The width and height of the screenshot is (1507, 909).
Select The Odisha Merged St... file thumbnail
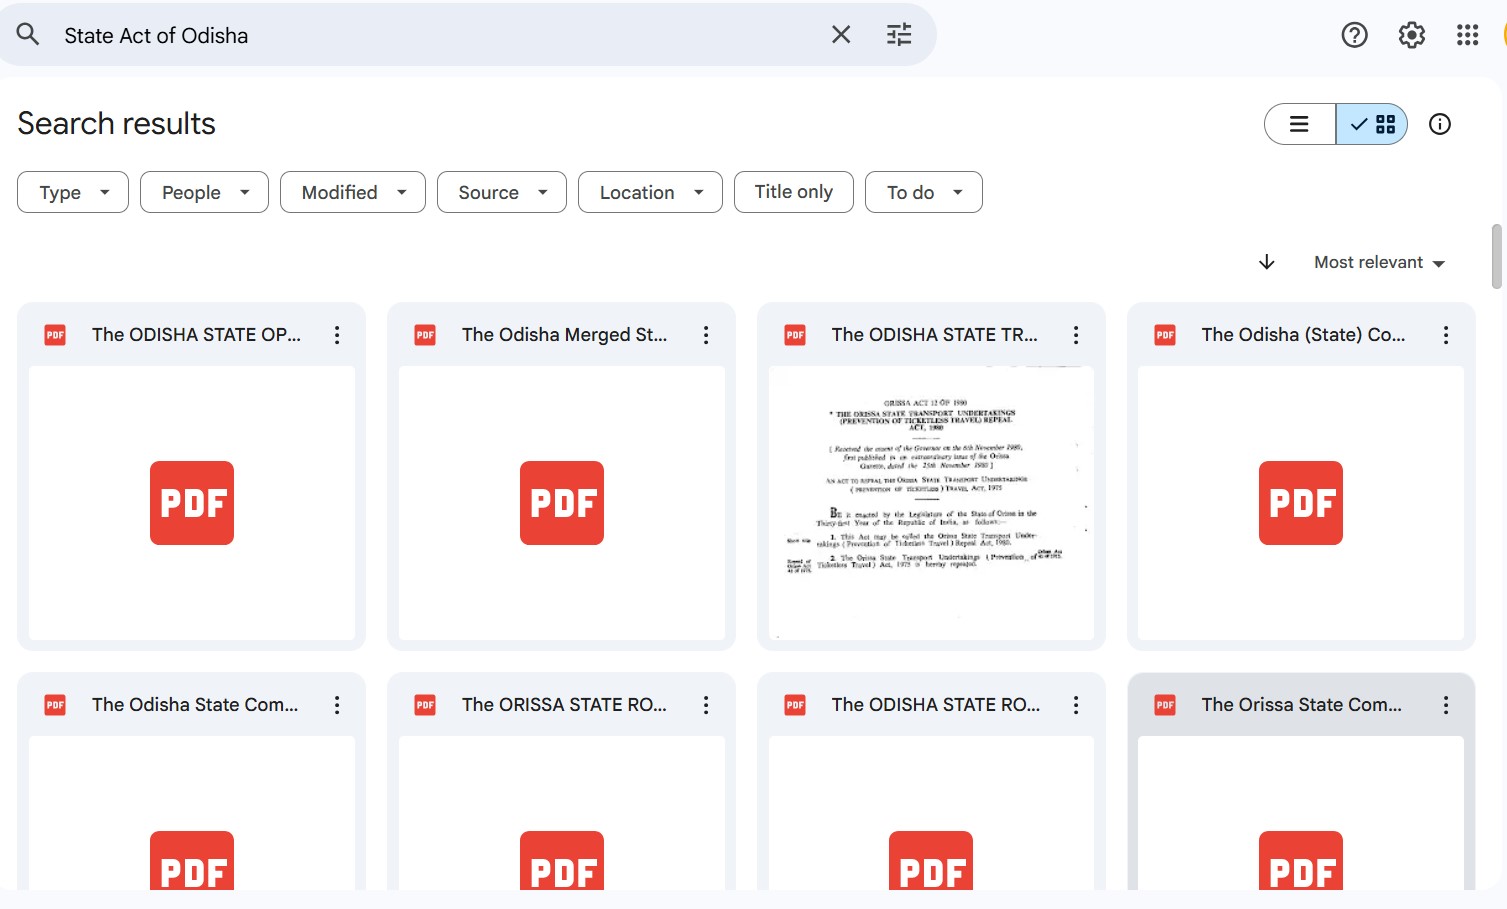pos(562,503)
